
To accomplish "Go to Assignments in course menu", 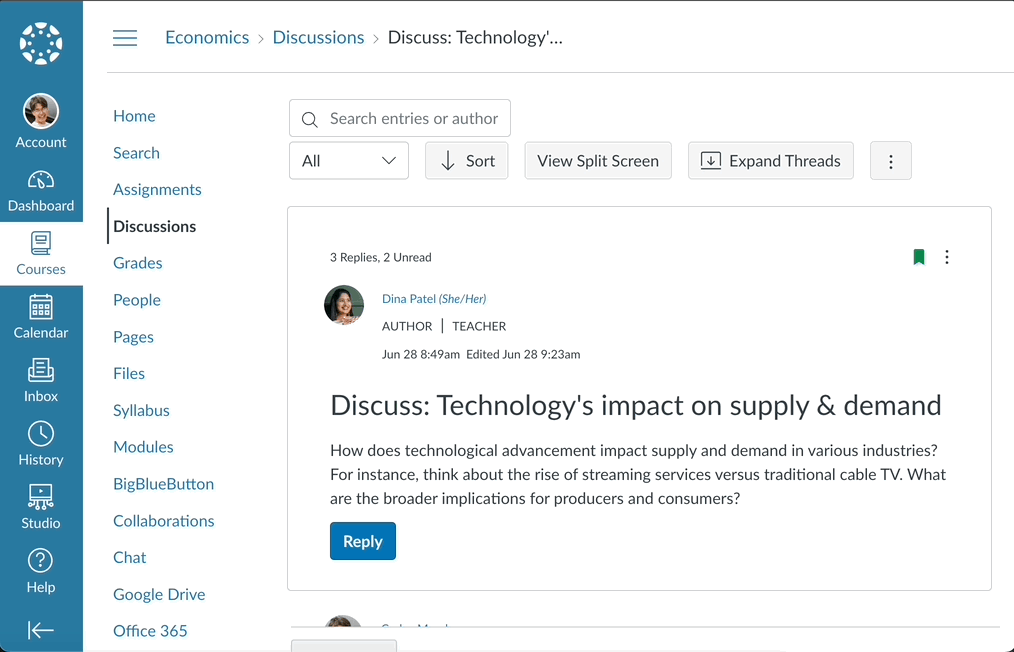I will [x=157, y=190].
